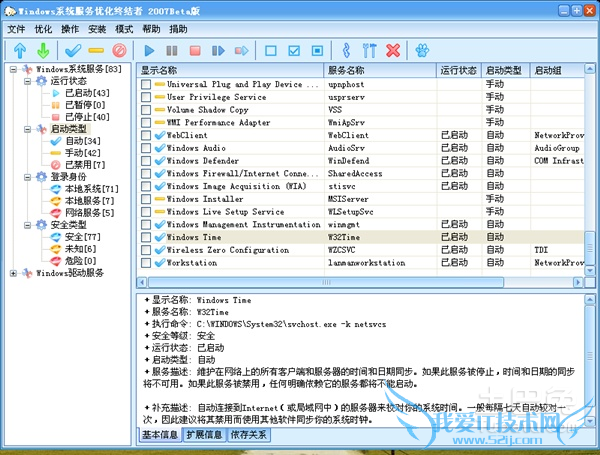Switch to the 依存关系 tab

point(249,435)
